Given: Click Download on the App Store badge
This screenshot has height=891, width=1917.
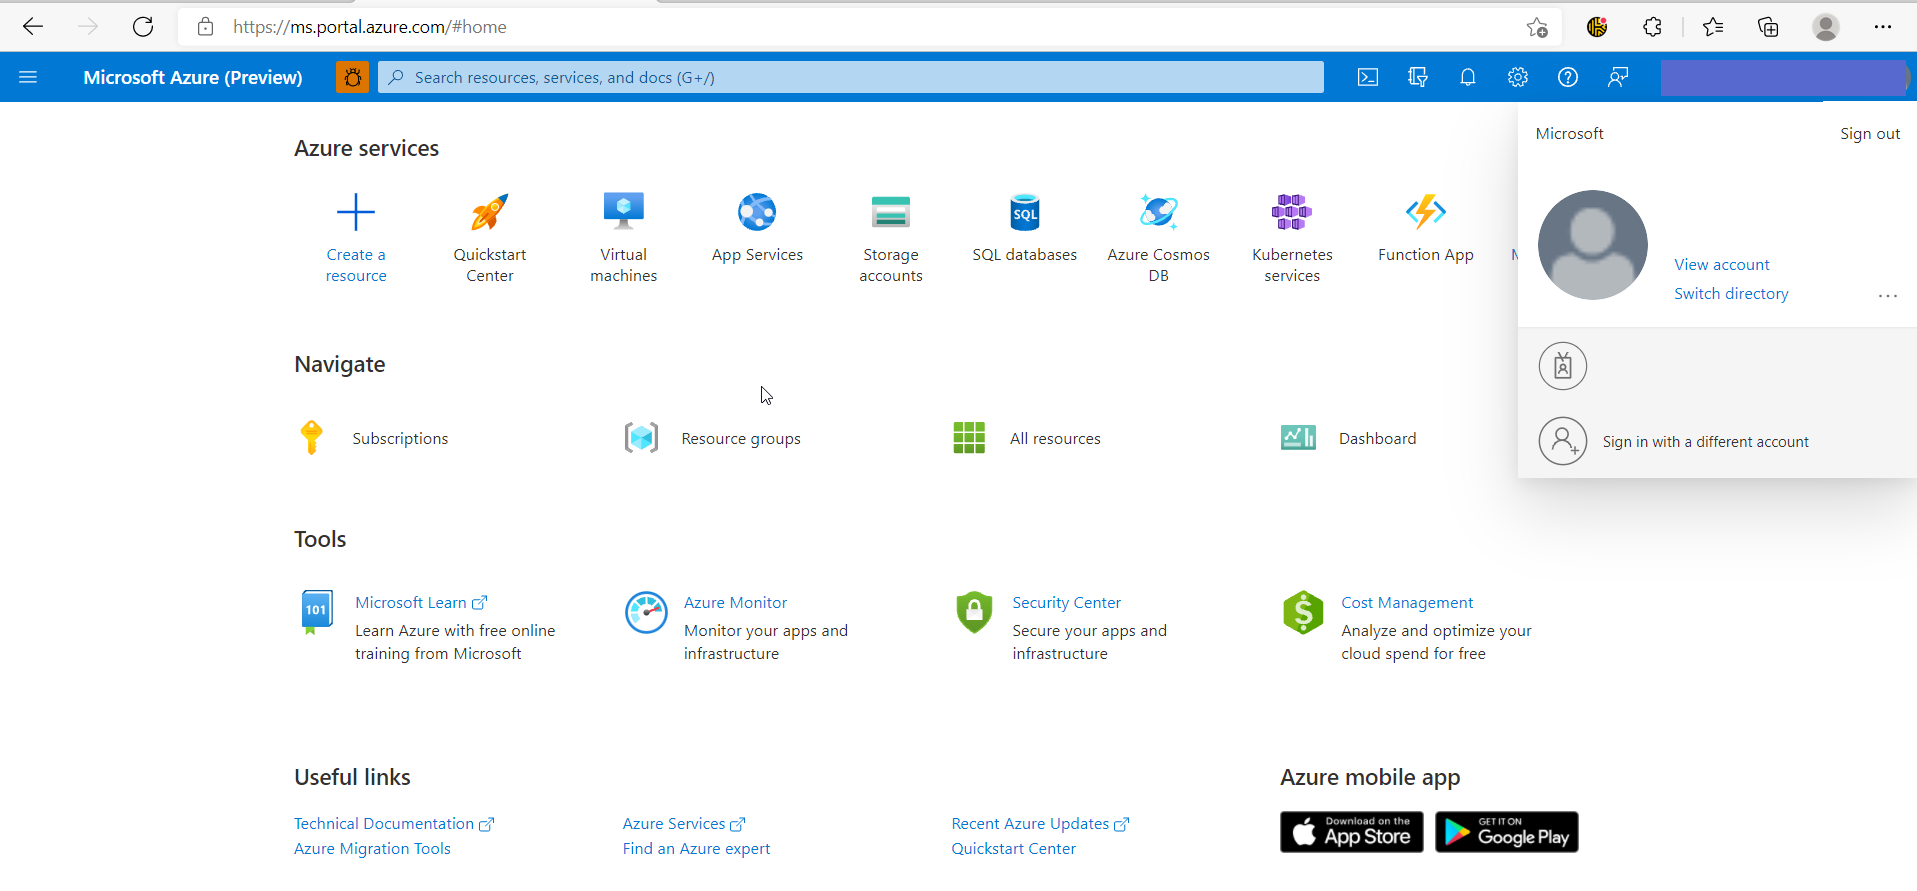Looking at the screenshot, I should (1352, 832).
